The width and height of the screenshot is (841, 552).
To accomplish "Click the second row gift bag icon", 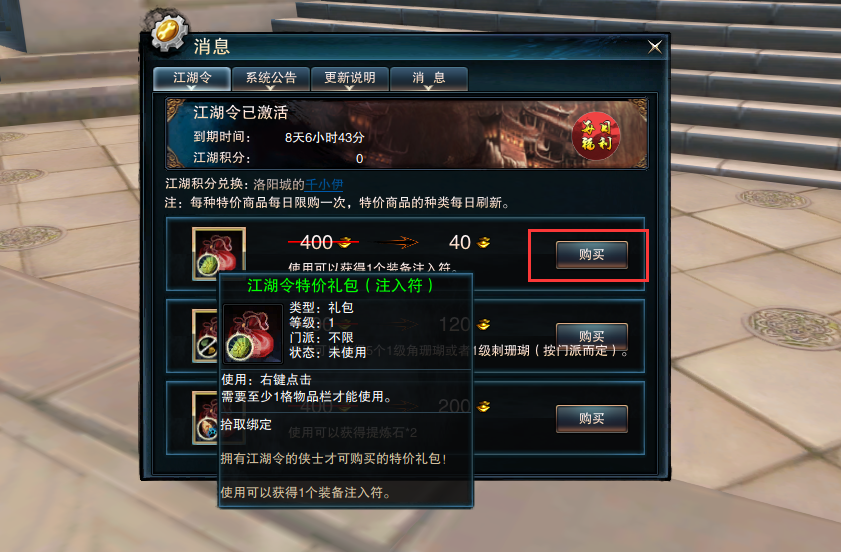I will [205, 335].
